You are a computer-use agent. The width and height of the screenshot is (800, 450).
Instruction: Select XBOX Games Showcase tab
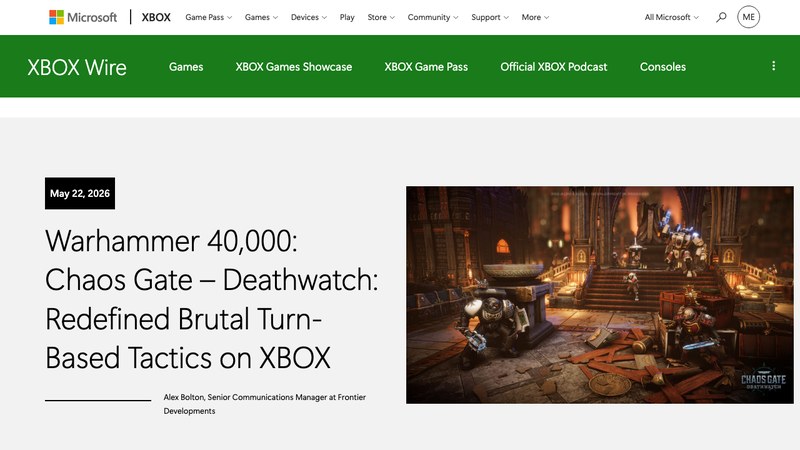294,67
